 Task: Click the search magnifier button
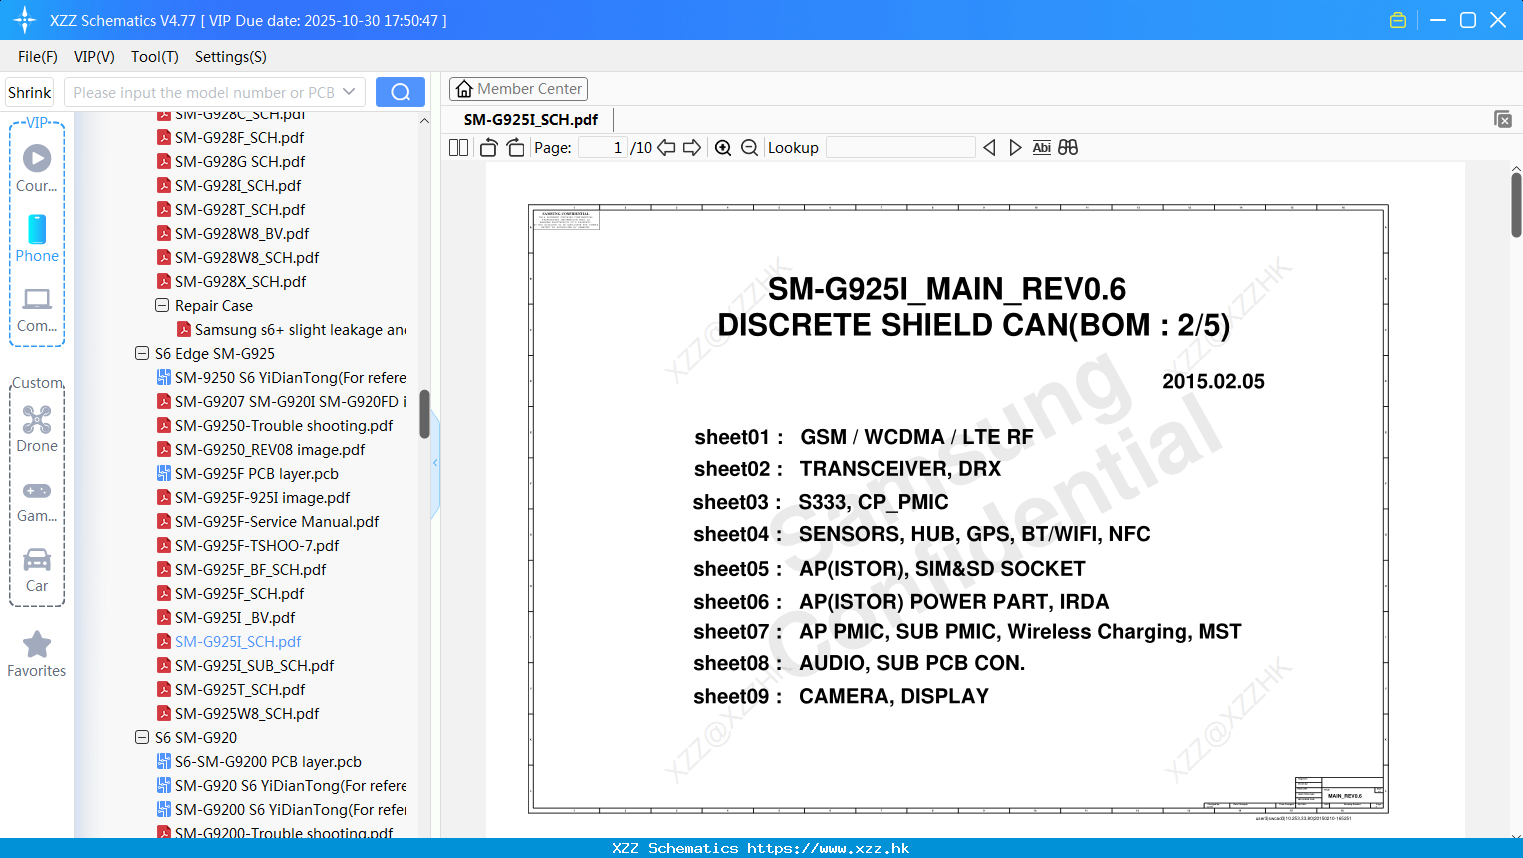click(x=400, y=92)
